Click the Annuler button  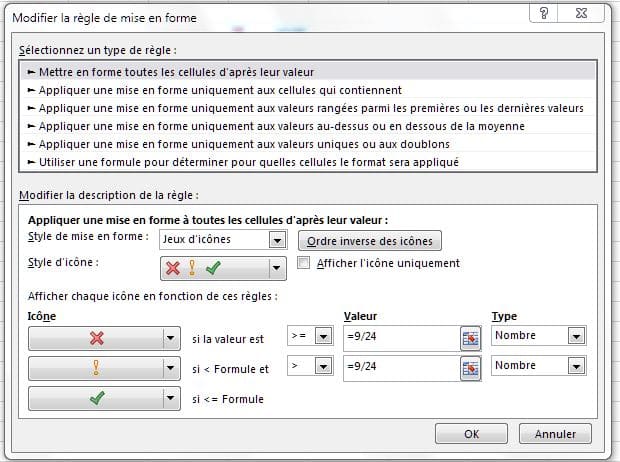pos(555,434)
